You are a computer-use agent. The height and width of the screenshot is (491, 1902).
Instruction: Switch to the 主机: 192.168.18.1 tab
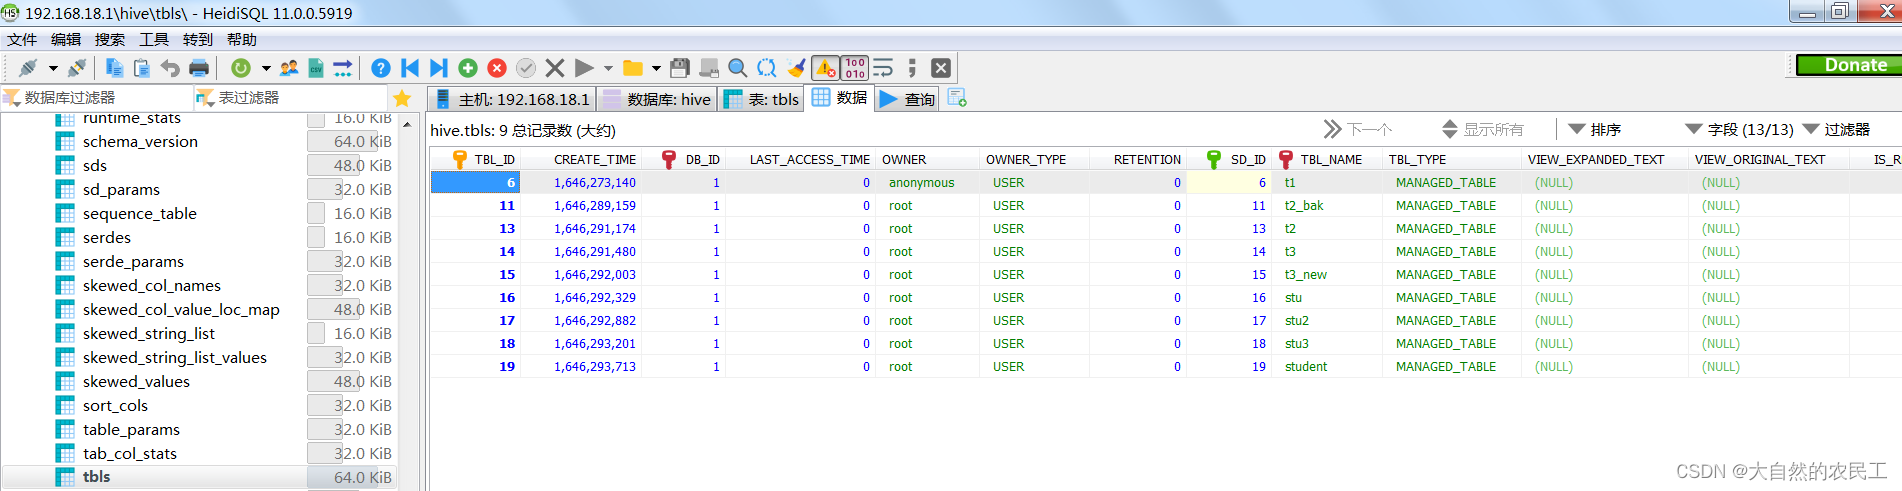(512, 99)
